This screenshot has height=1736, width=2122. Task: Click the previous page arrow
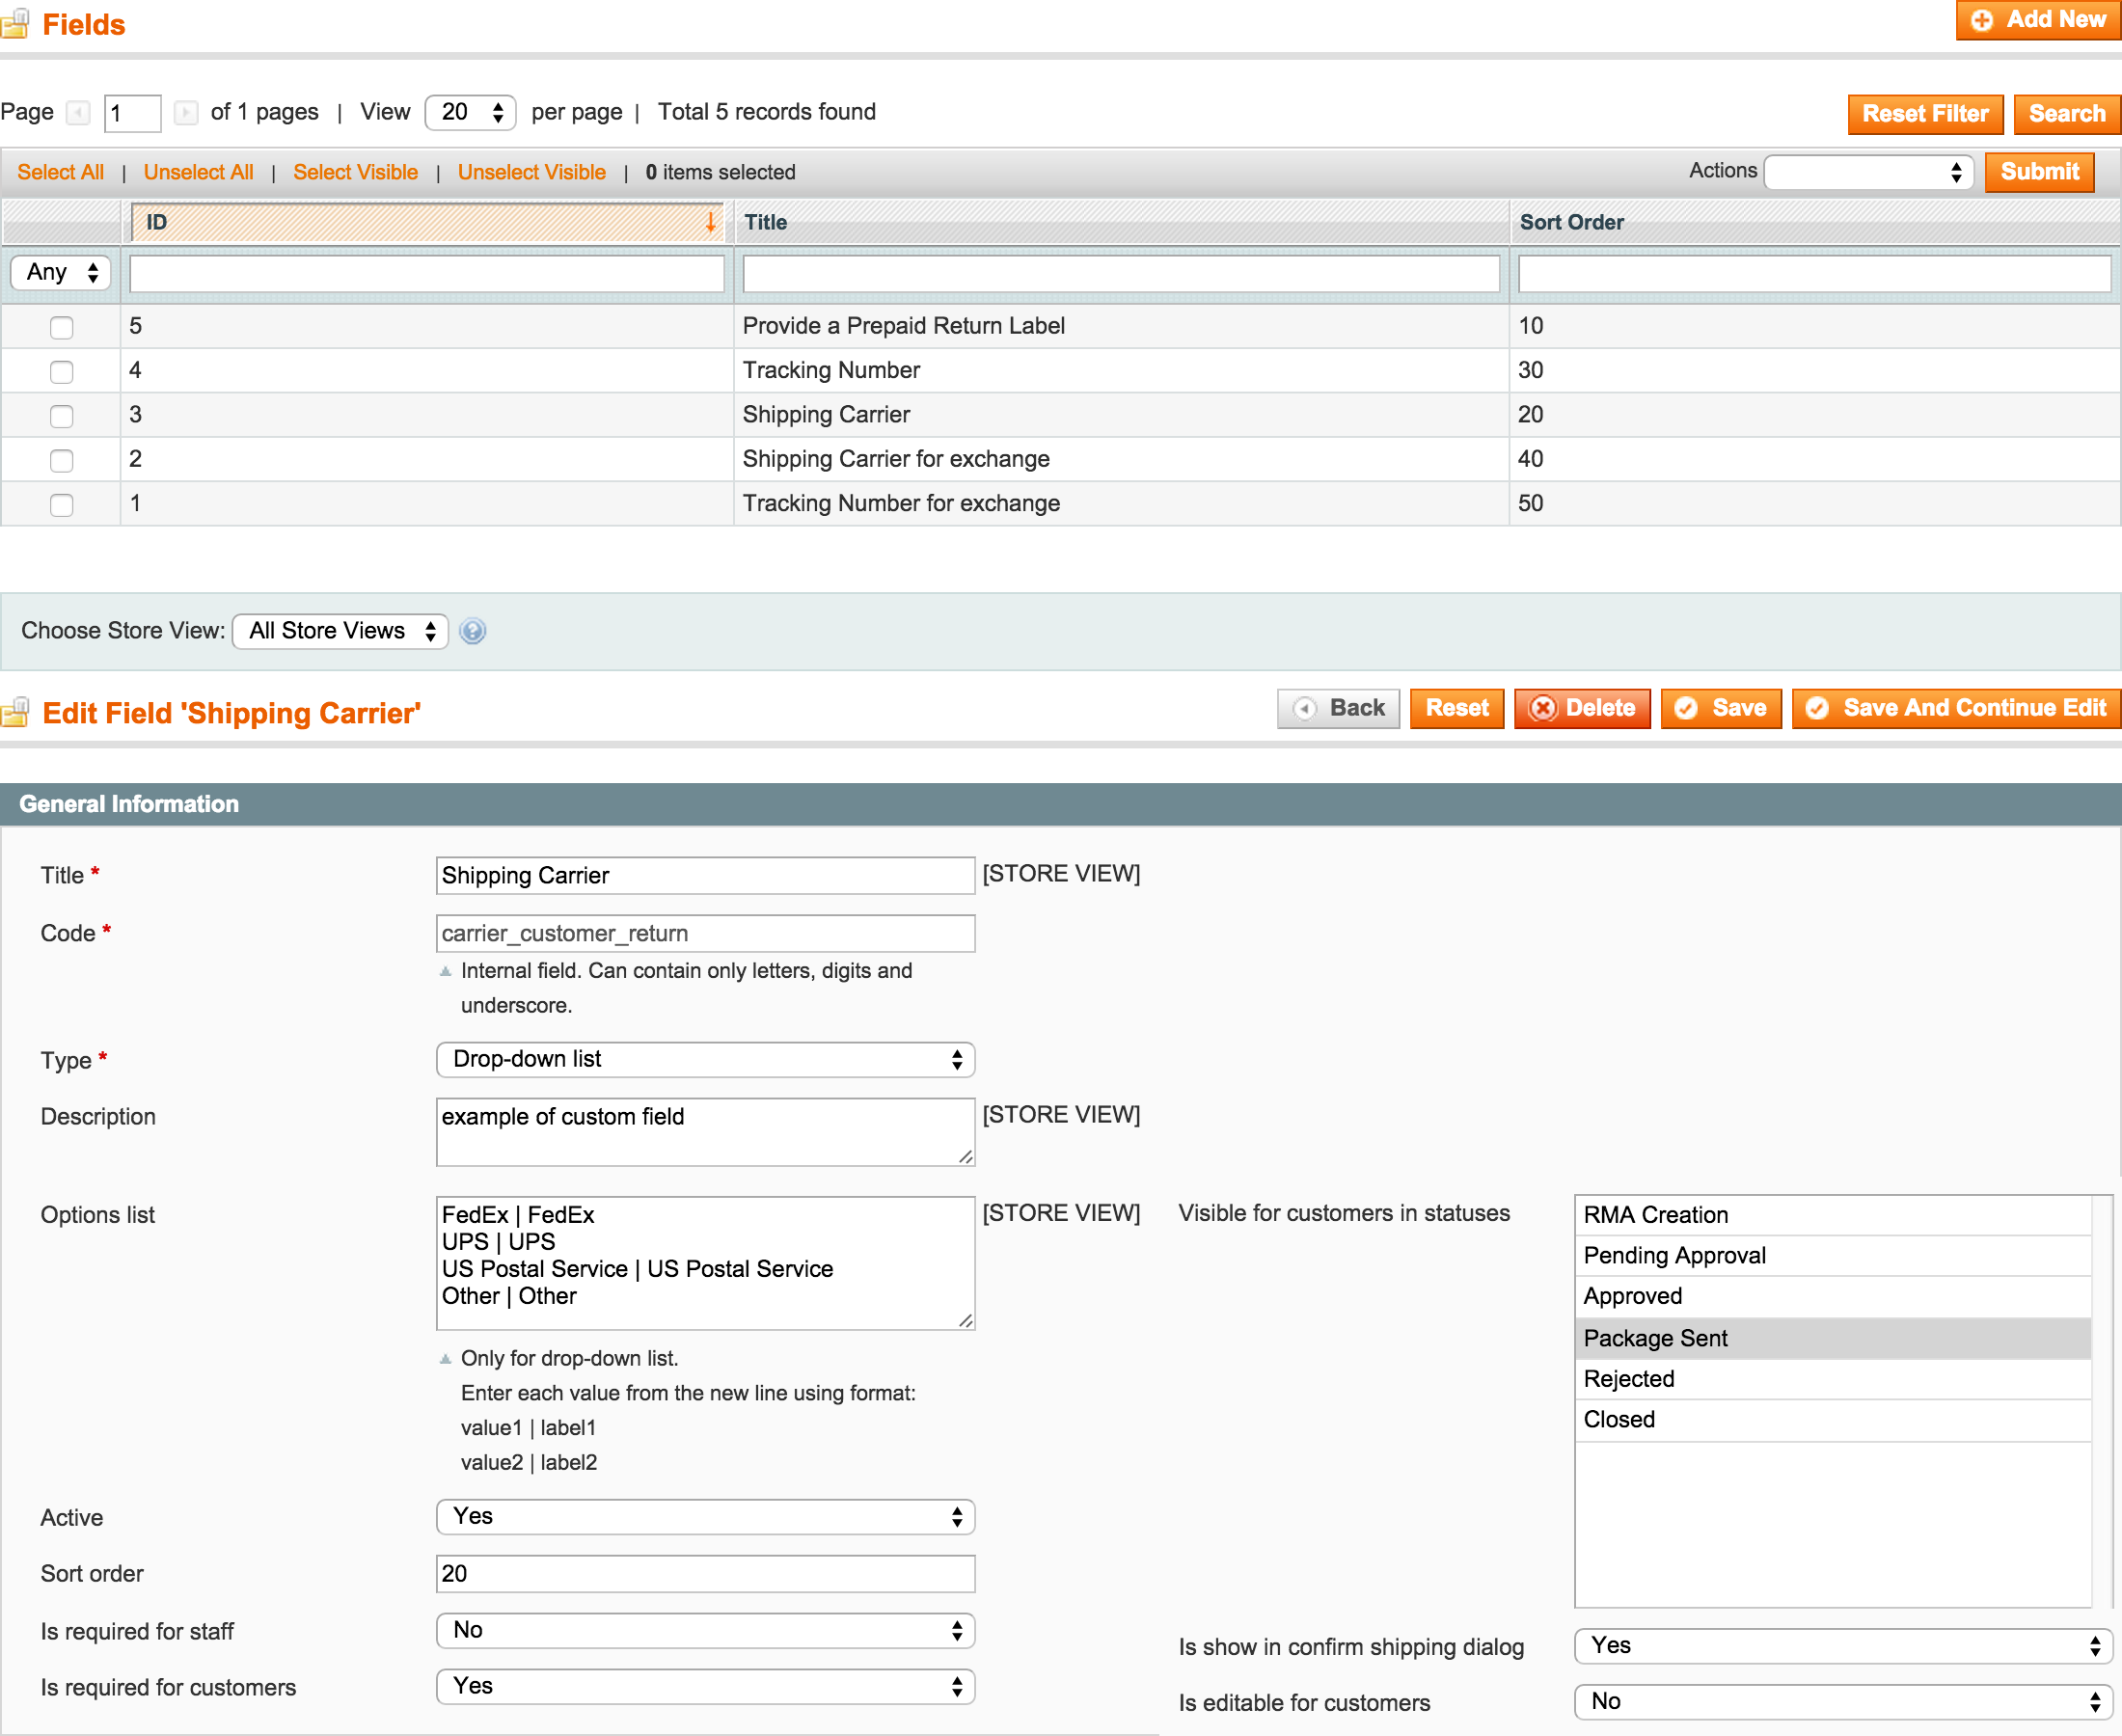coord(78,113)
